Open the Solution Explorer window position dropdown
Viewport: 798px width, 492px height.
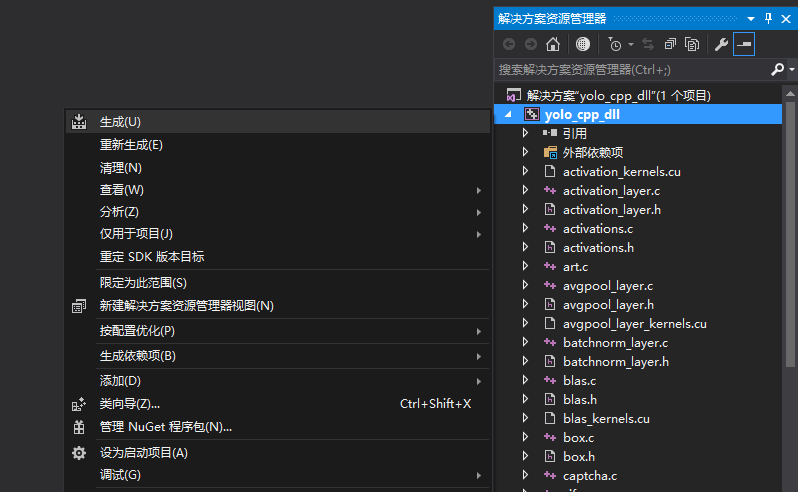click(751, 19)
